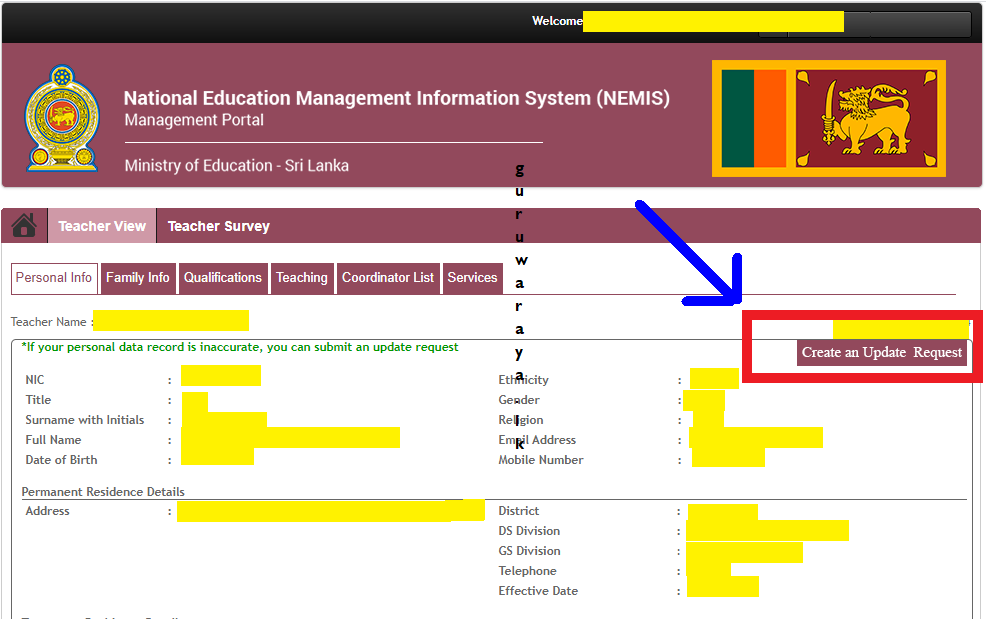Click the Effective Date value
986x619 pixels.
722,590
